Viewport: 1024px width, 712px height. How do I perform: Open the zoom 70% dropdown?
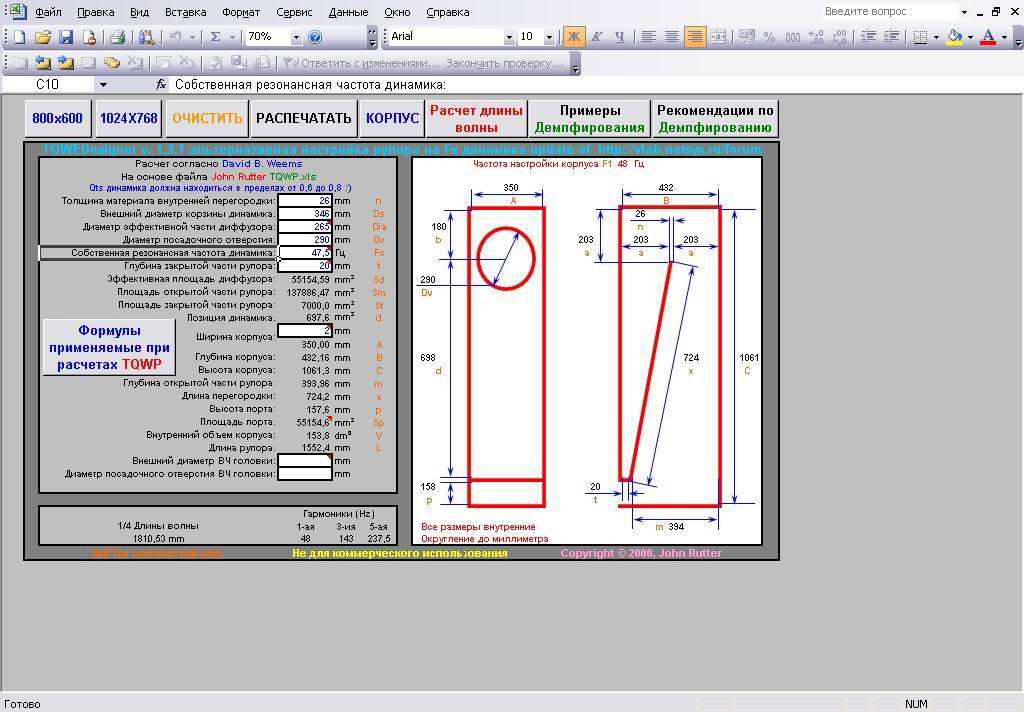[296, 37]
